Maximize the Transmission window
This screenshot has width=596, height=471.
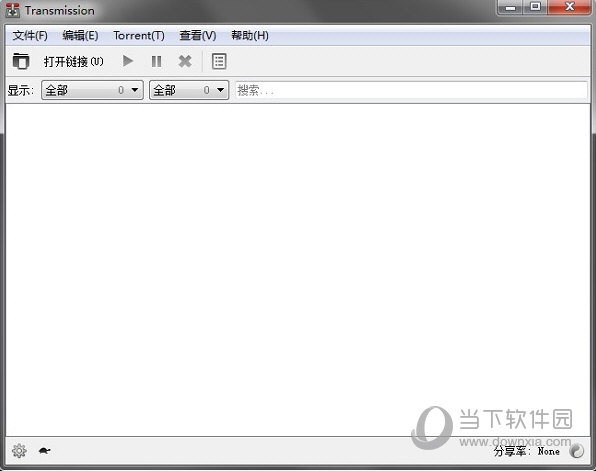535,7
